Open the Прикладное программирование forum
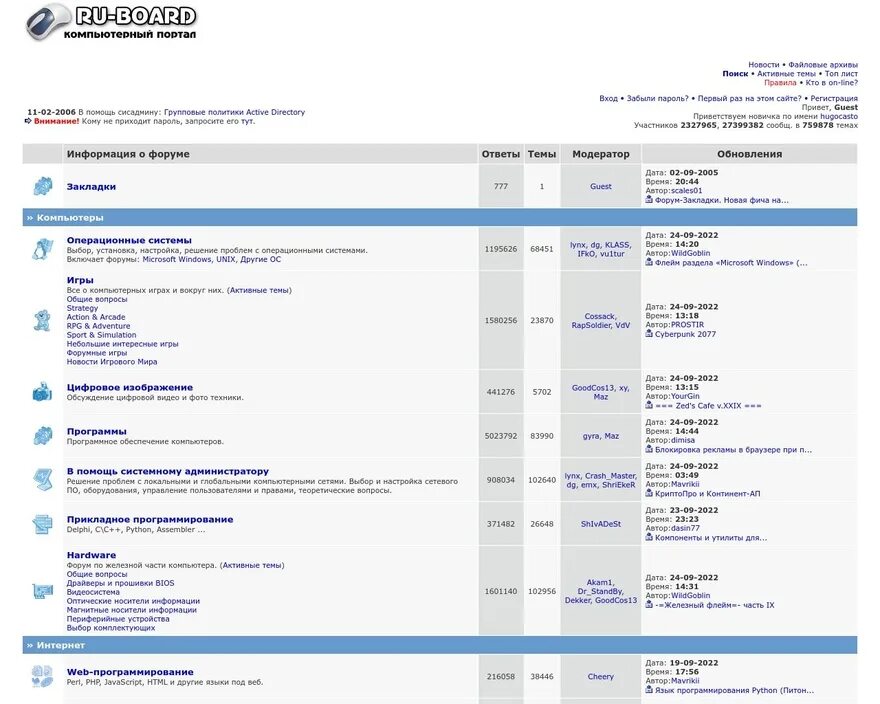 coord(150,520)
